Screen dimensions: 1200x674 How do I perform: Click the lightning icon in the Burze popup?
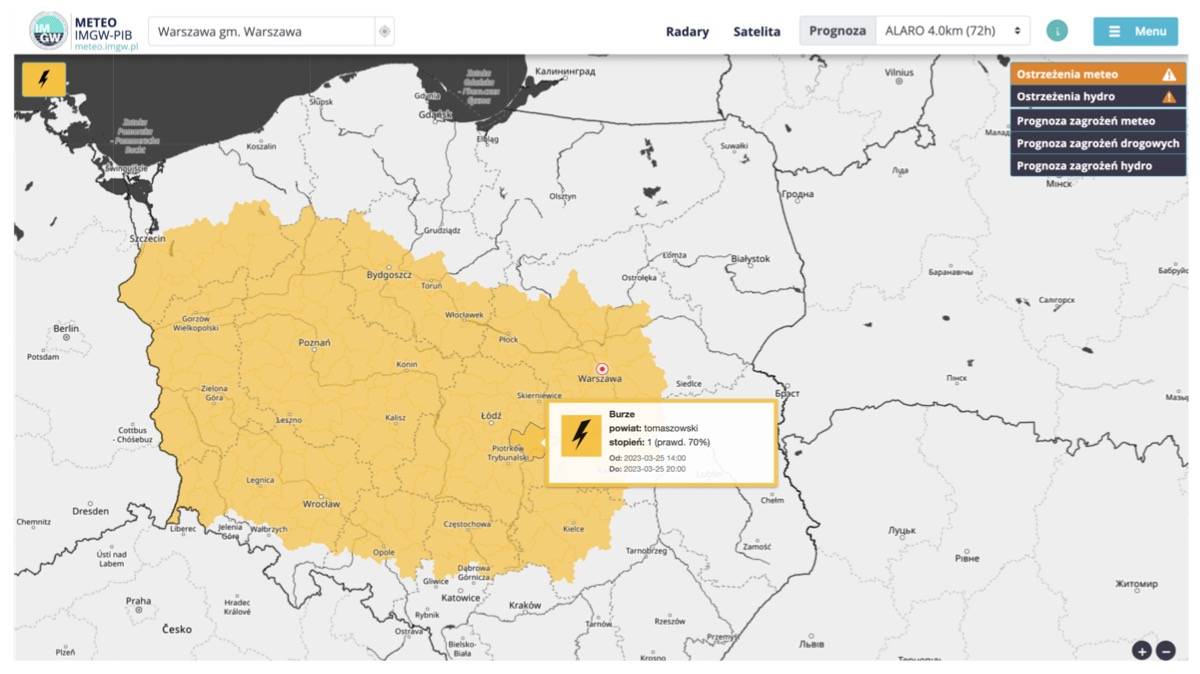[x=580, y=436]
